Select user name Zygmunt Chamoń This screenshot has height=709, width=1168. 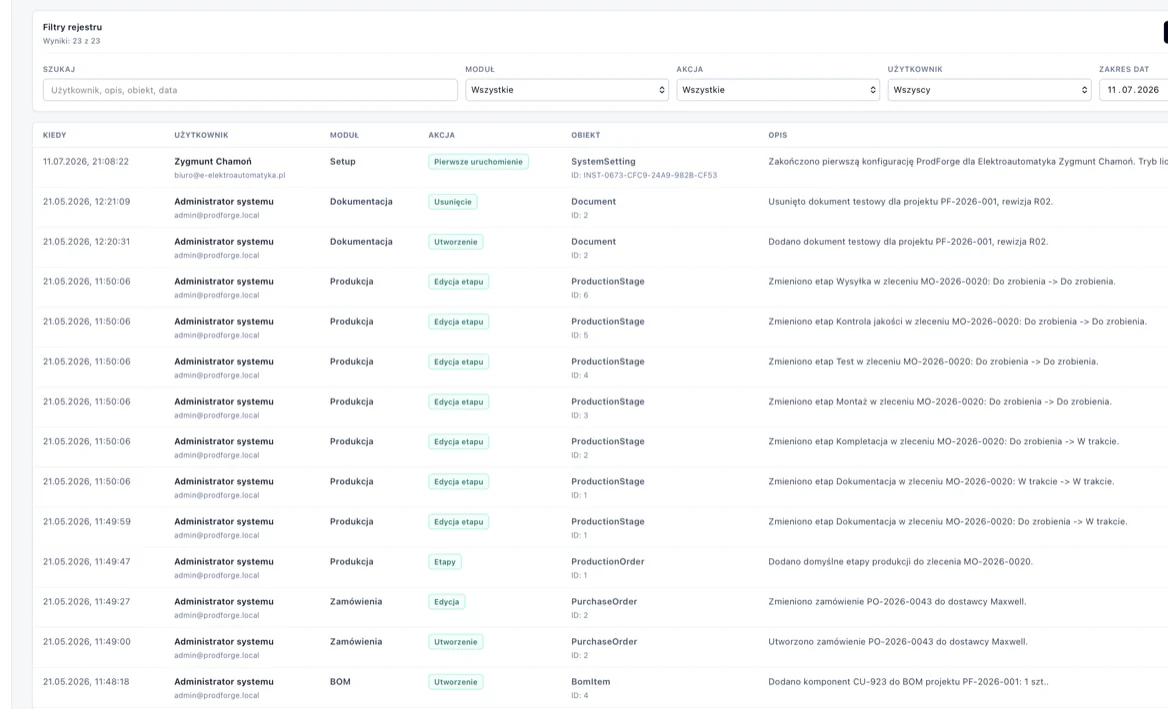click(213, 162)
